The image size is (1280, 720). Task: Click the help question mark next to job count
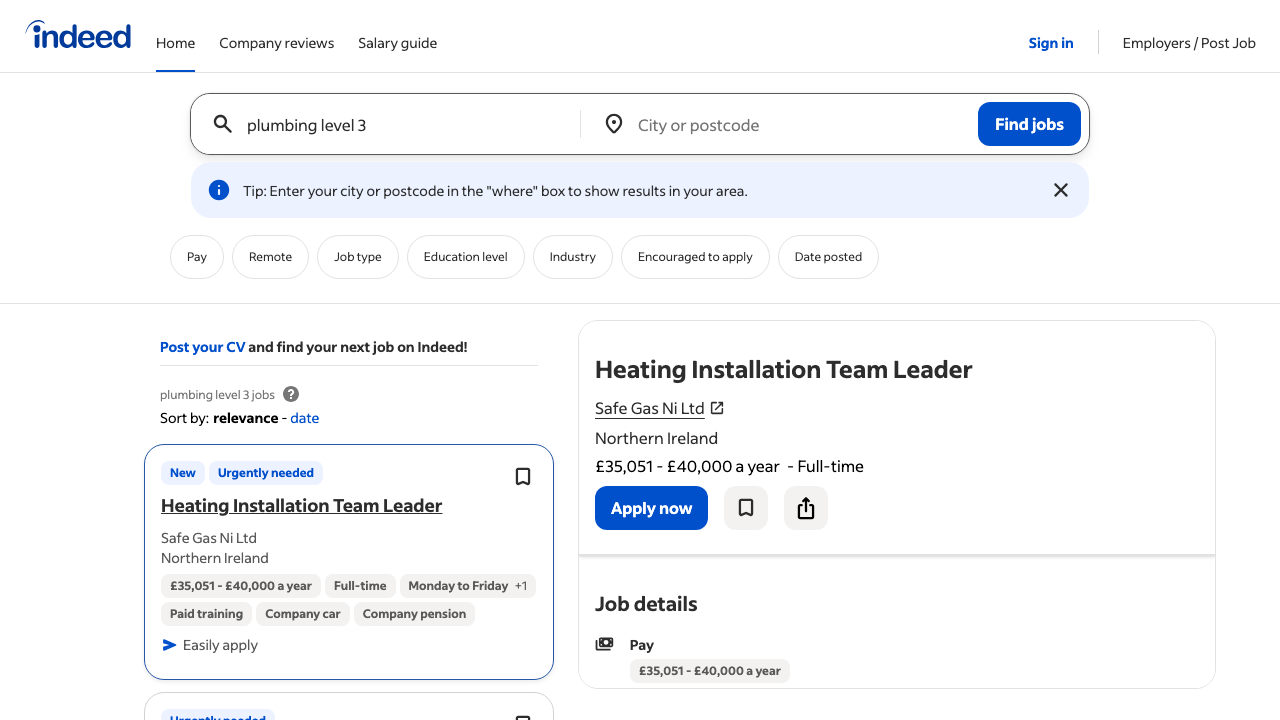tap(290, 394)
